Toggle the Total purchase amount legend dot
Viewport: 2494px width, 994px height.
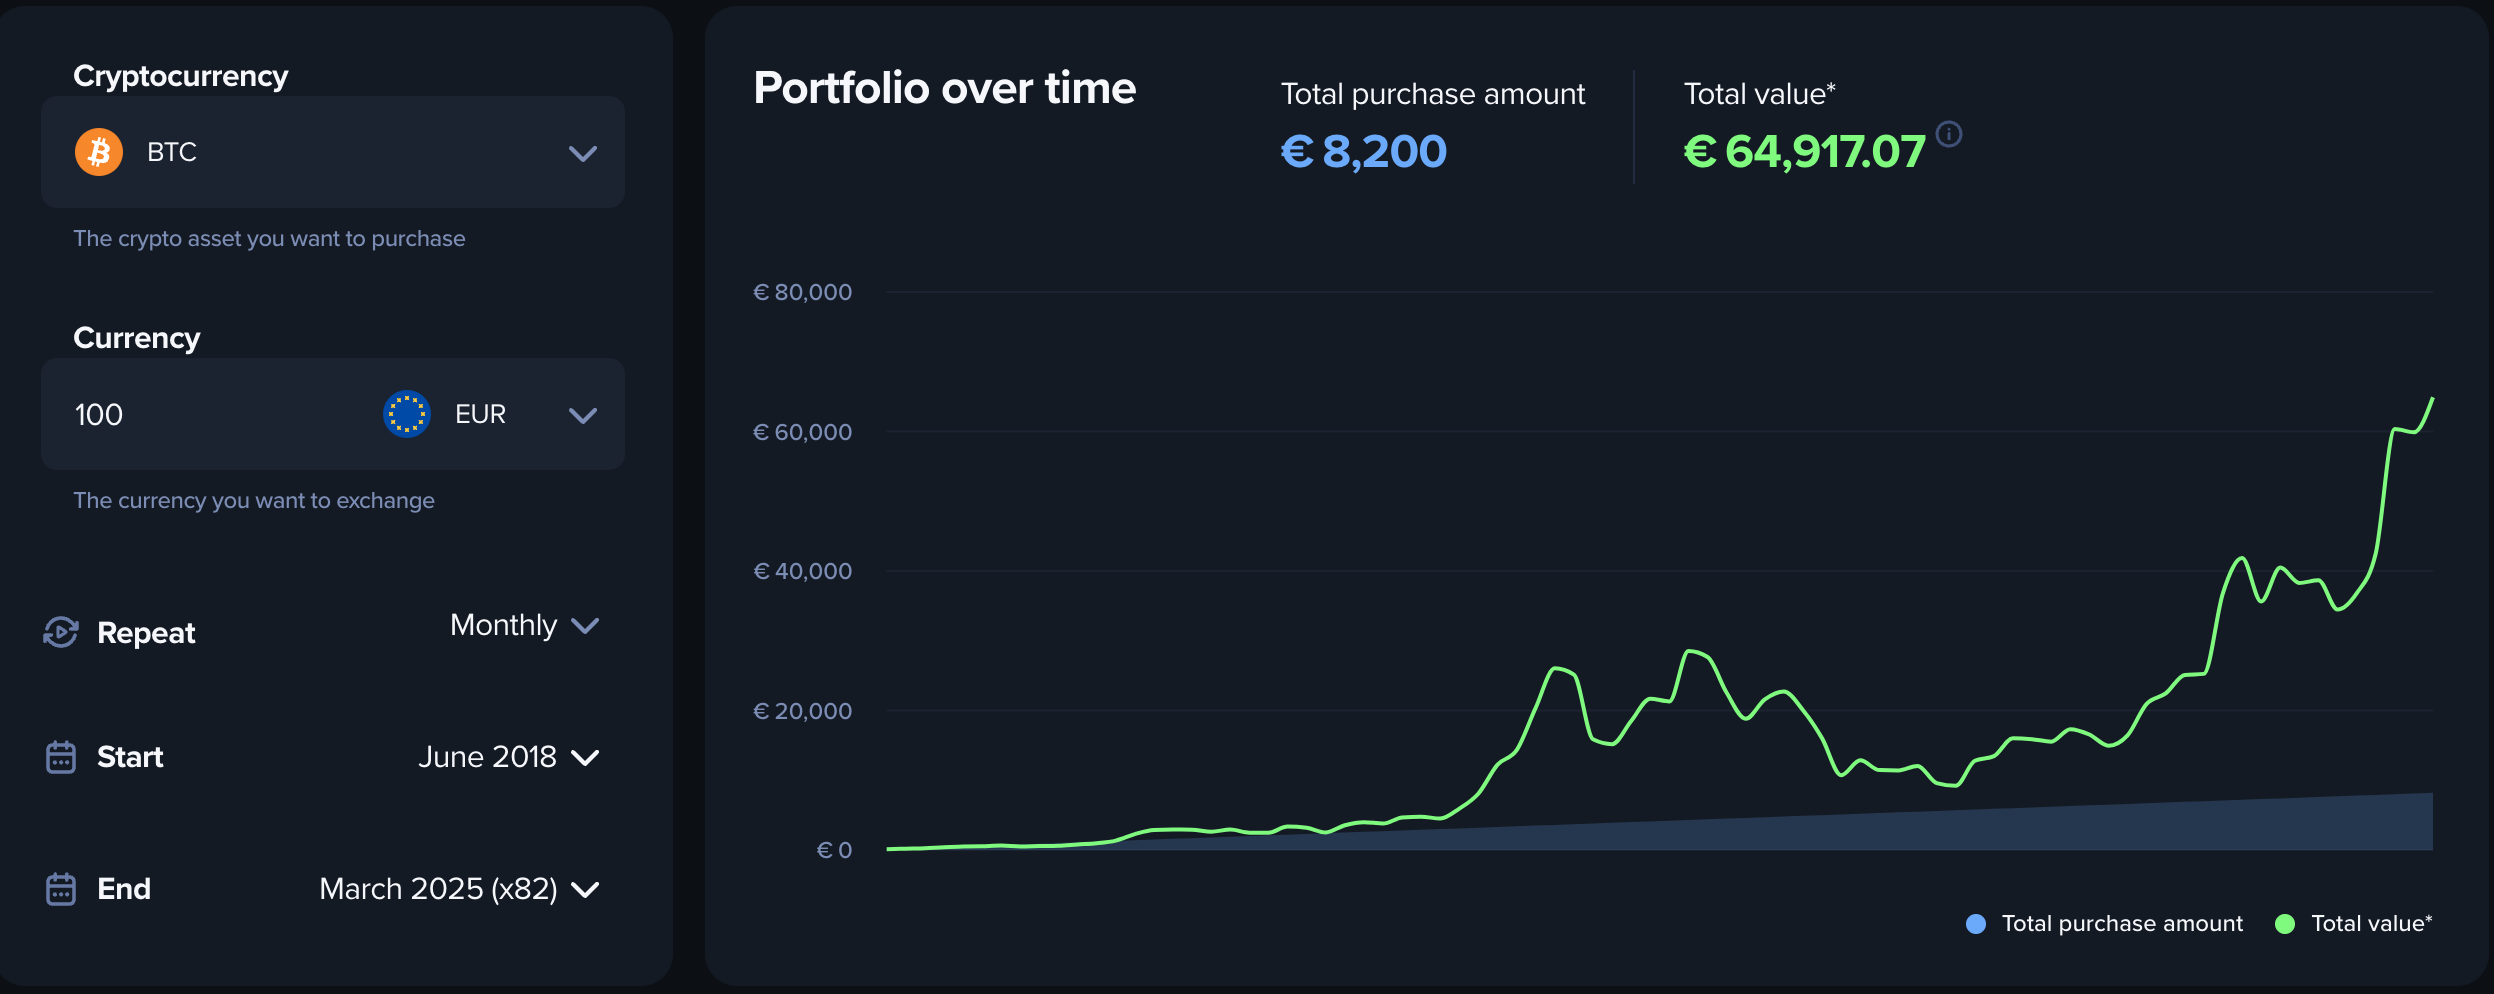pyautogui.click(x=1976, y=924)
